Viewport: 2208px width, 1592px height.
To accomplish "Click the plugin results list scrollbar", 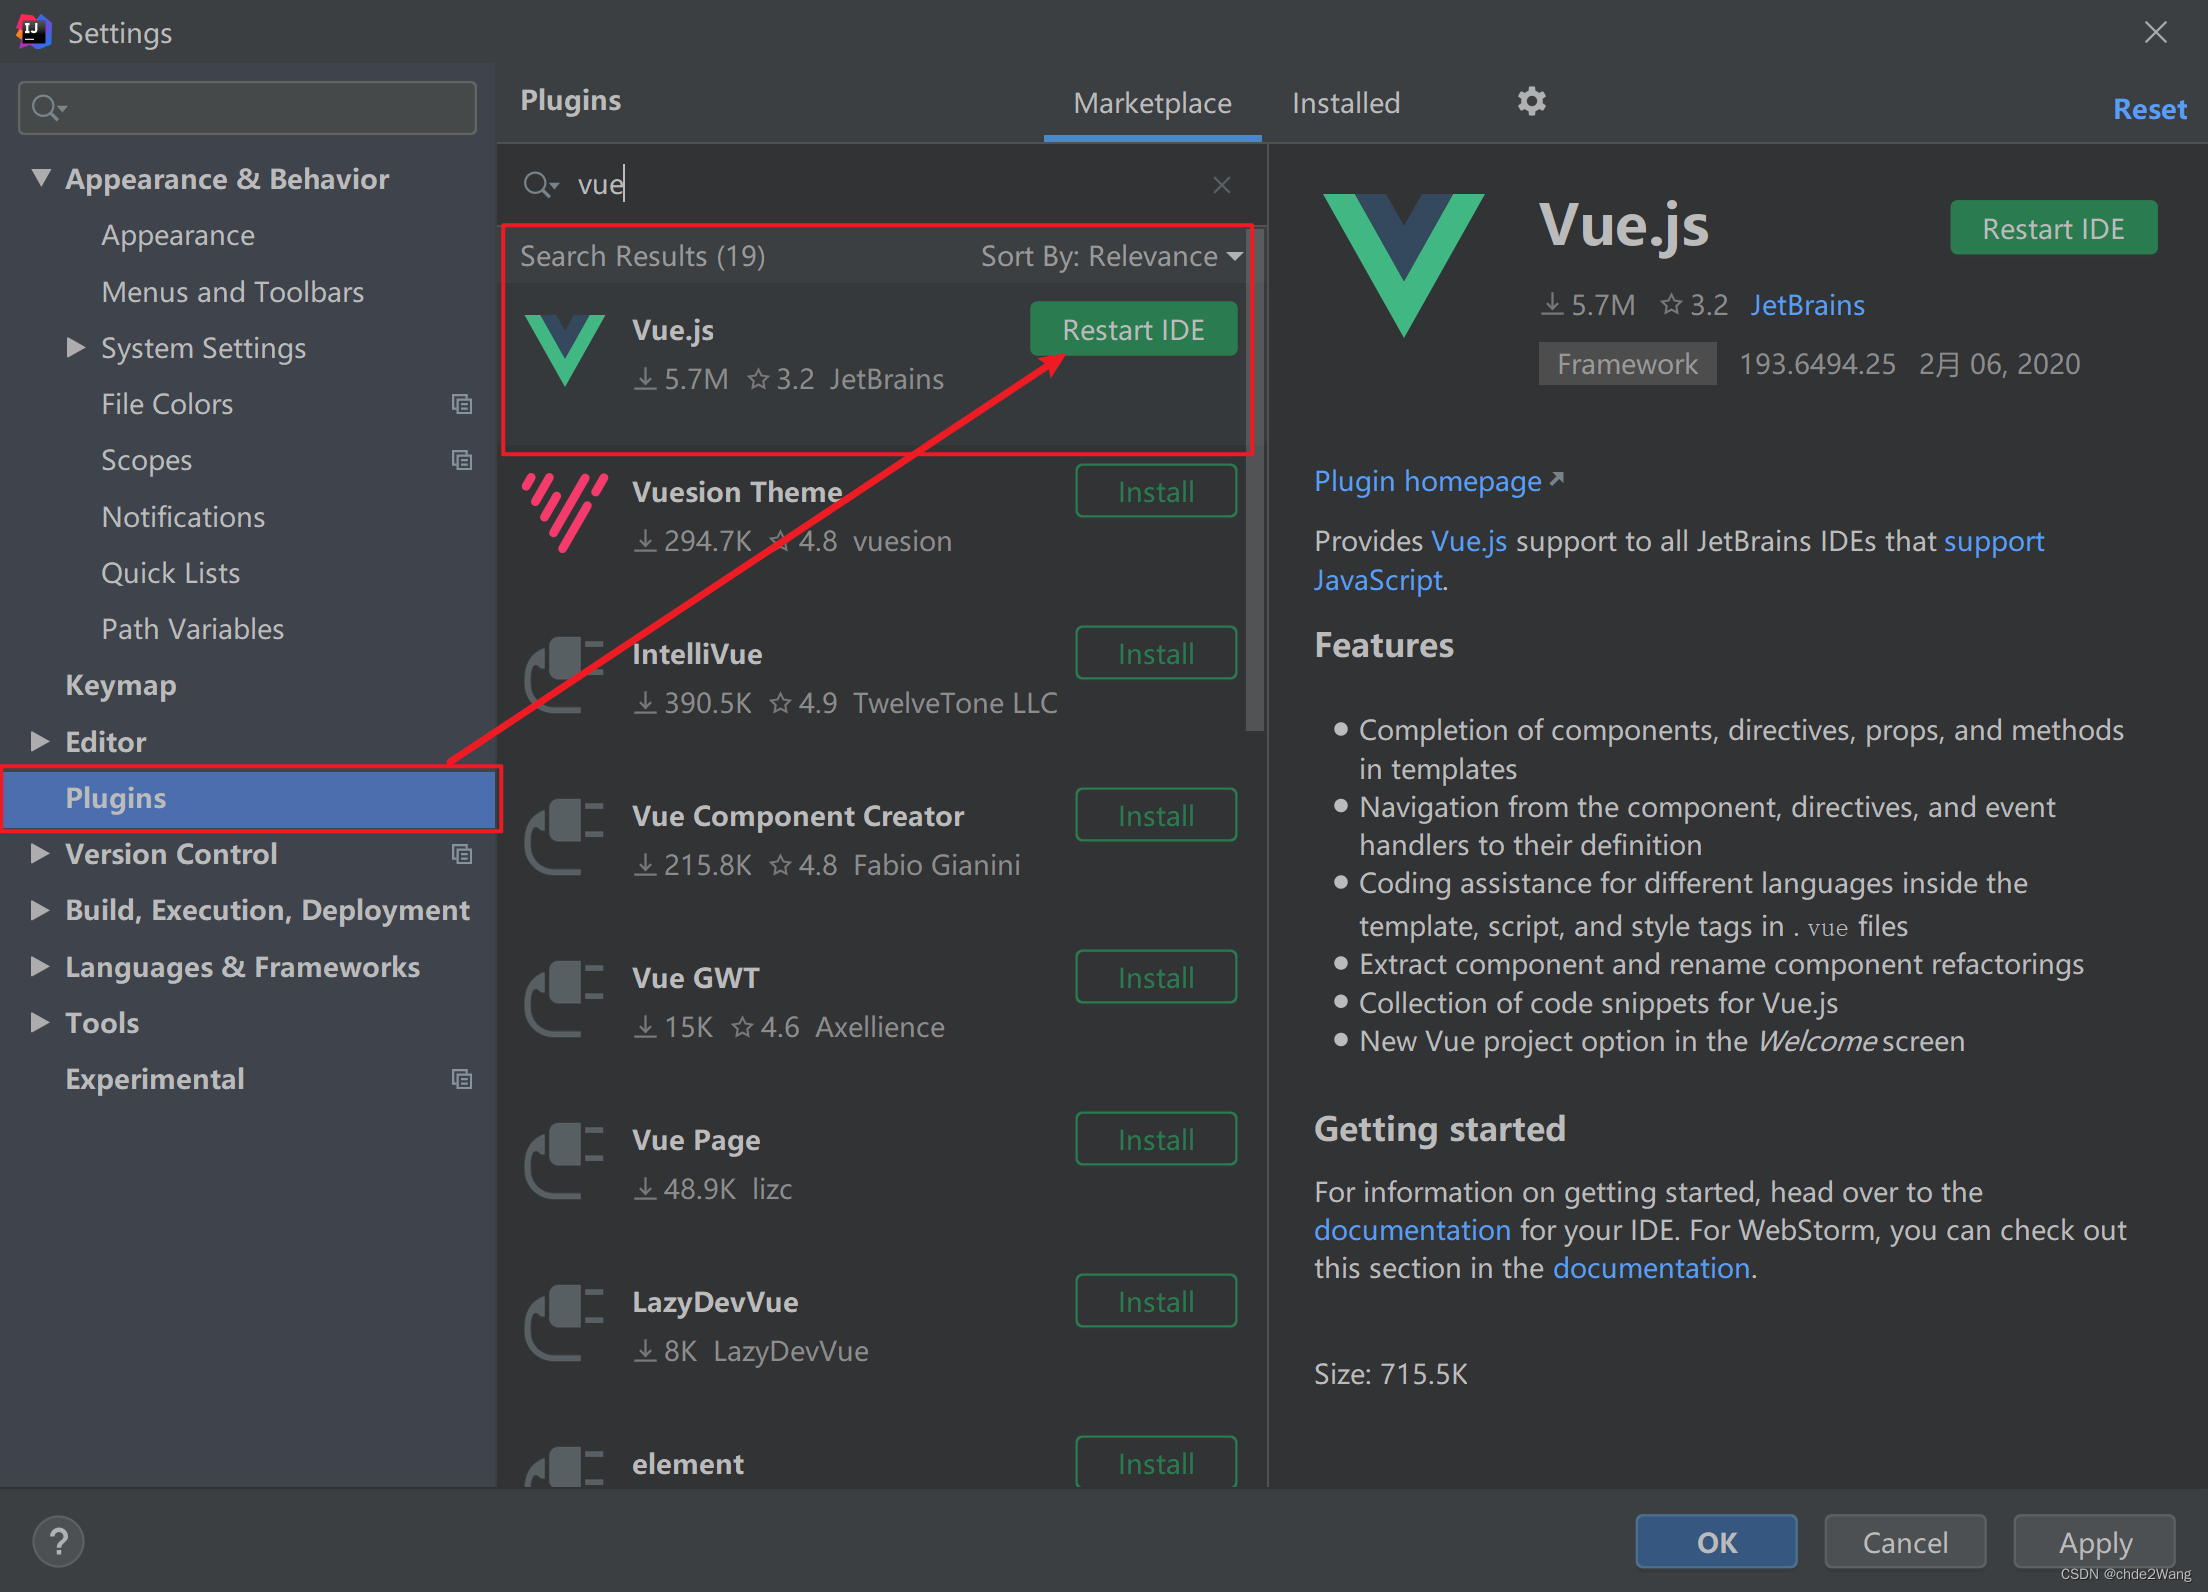I will [x=1255, y=480].
